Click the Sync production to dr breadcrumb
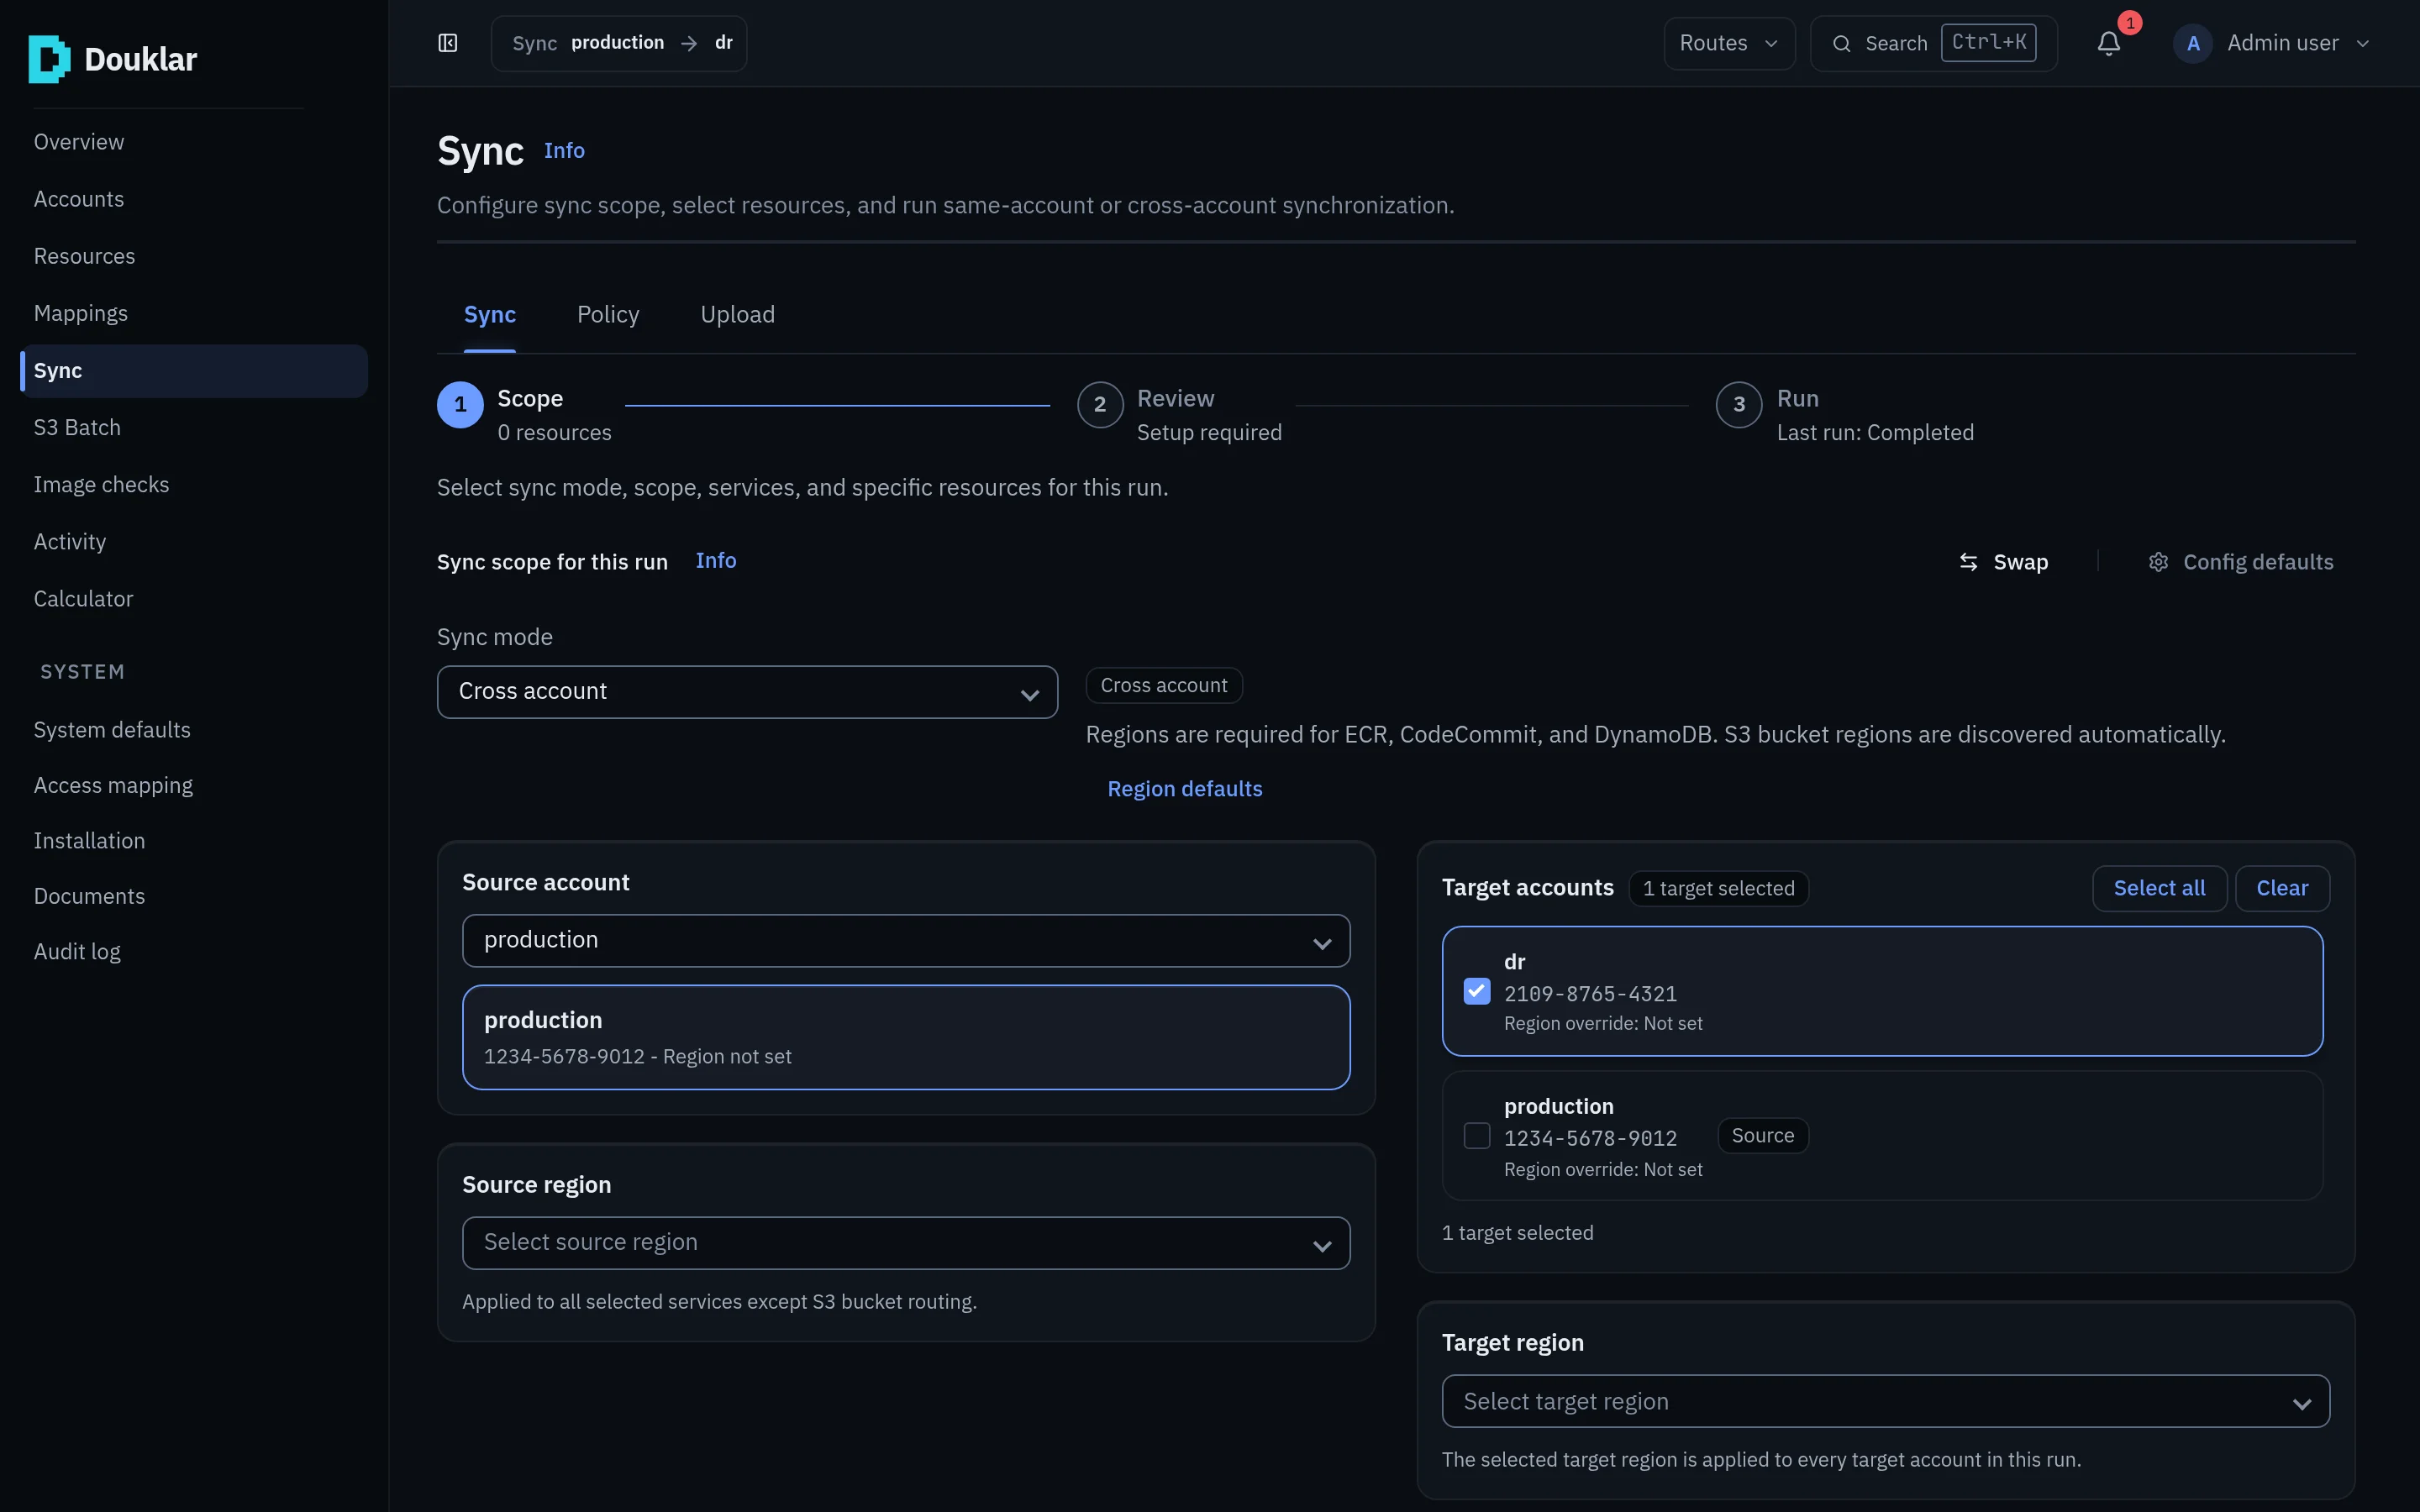 619,43
